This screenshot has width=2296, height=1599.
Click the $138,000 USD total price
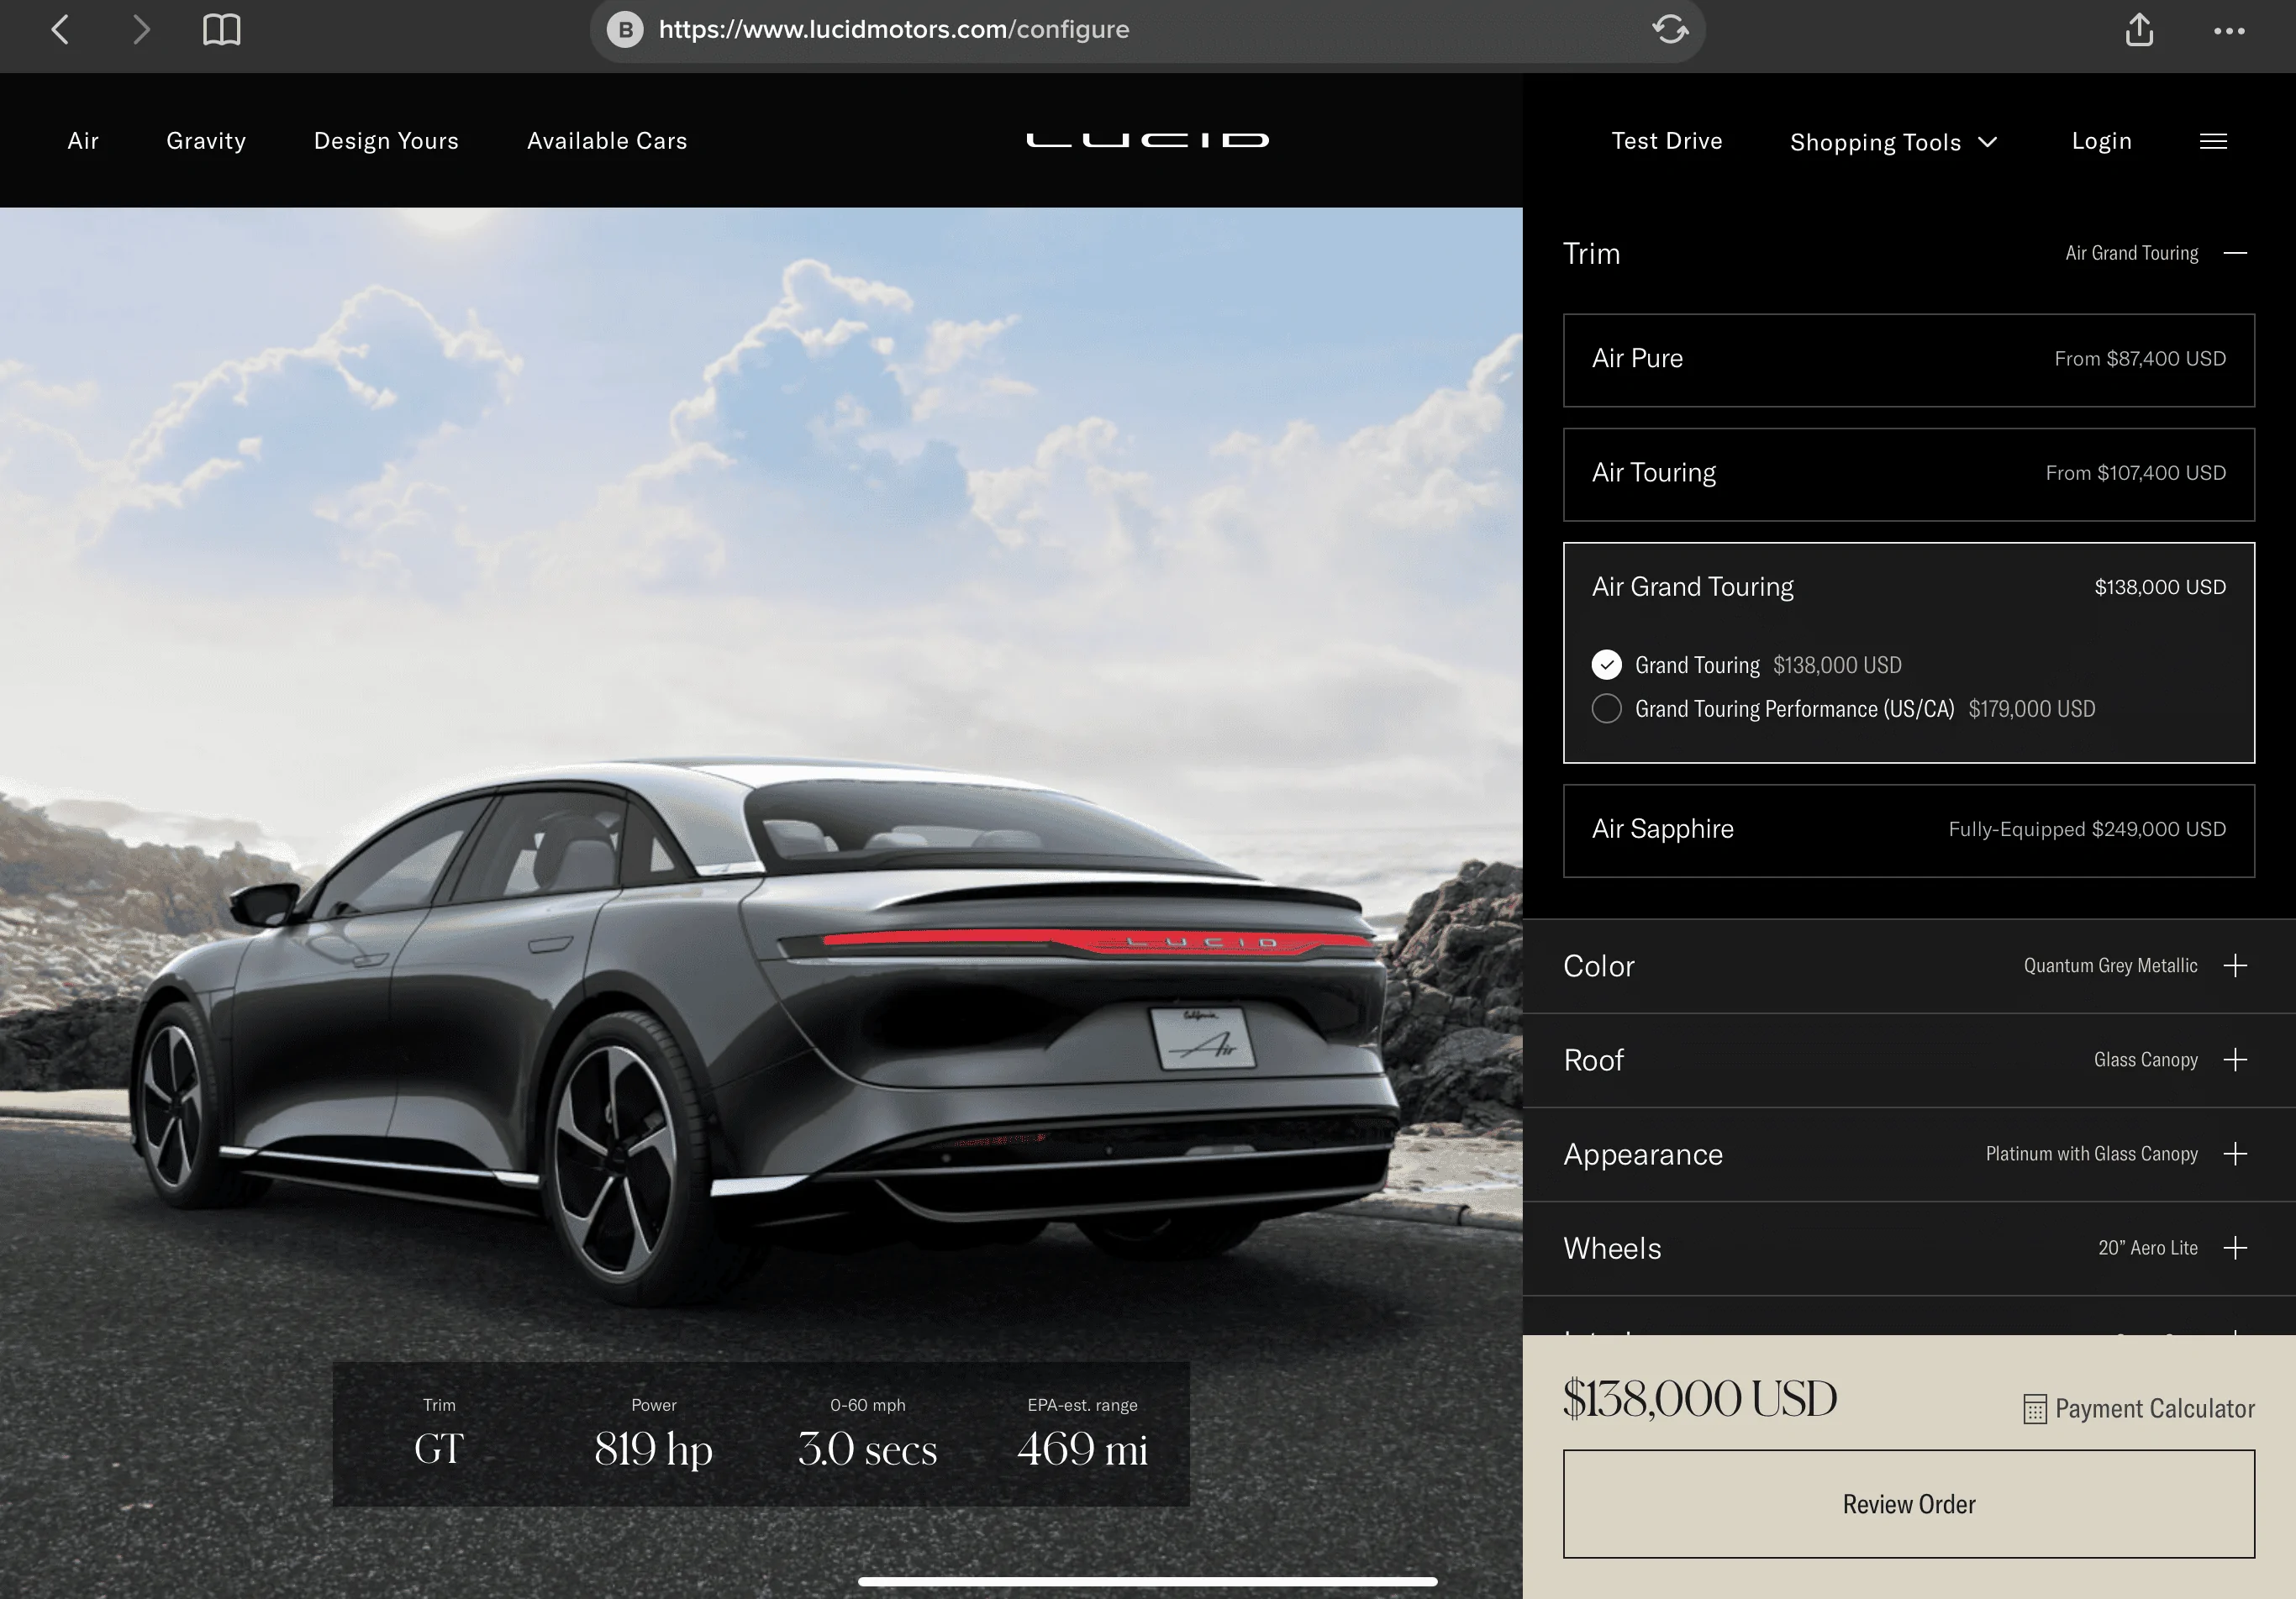[x=1700, y=1398]
